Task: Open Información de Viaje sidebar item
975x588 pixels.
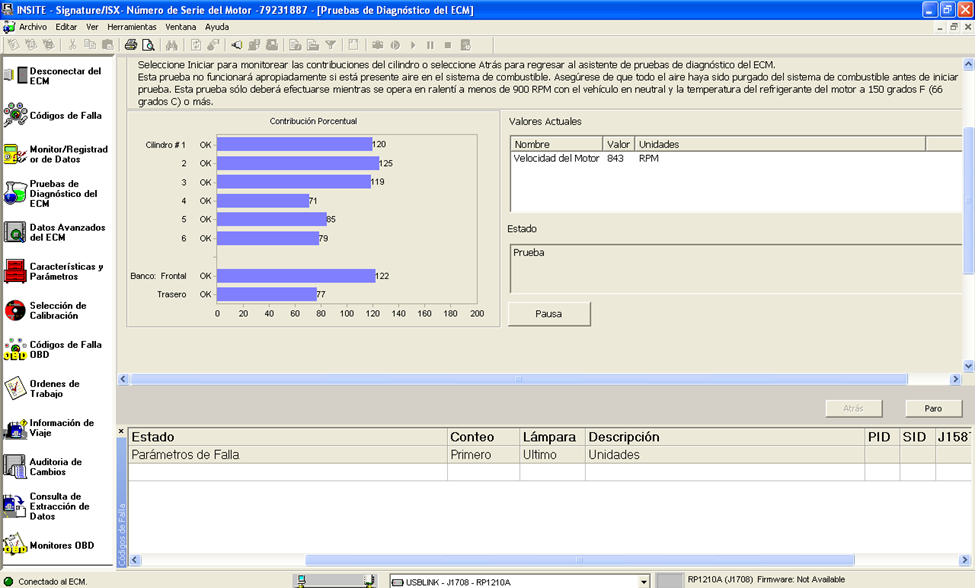Action: point(15,427)
